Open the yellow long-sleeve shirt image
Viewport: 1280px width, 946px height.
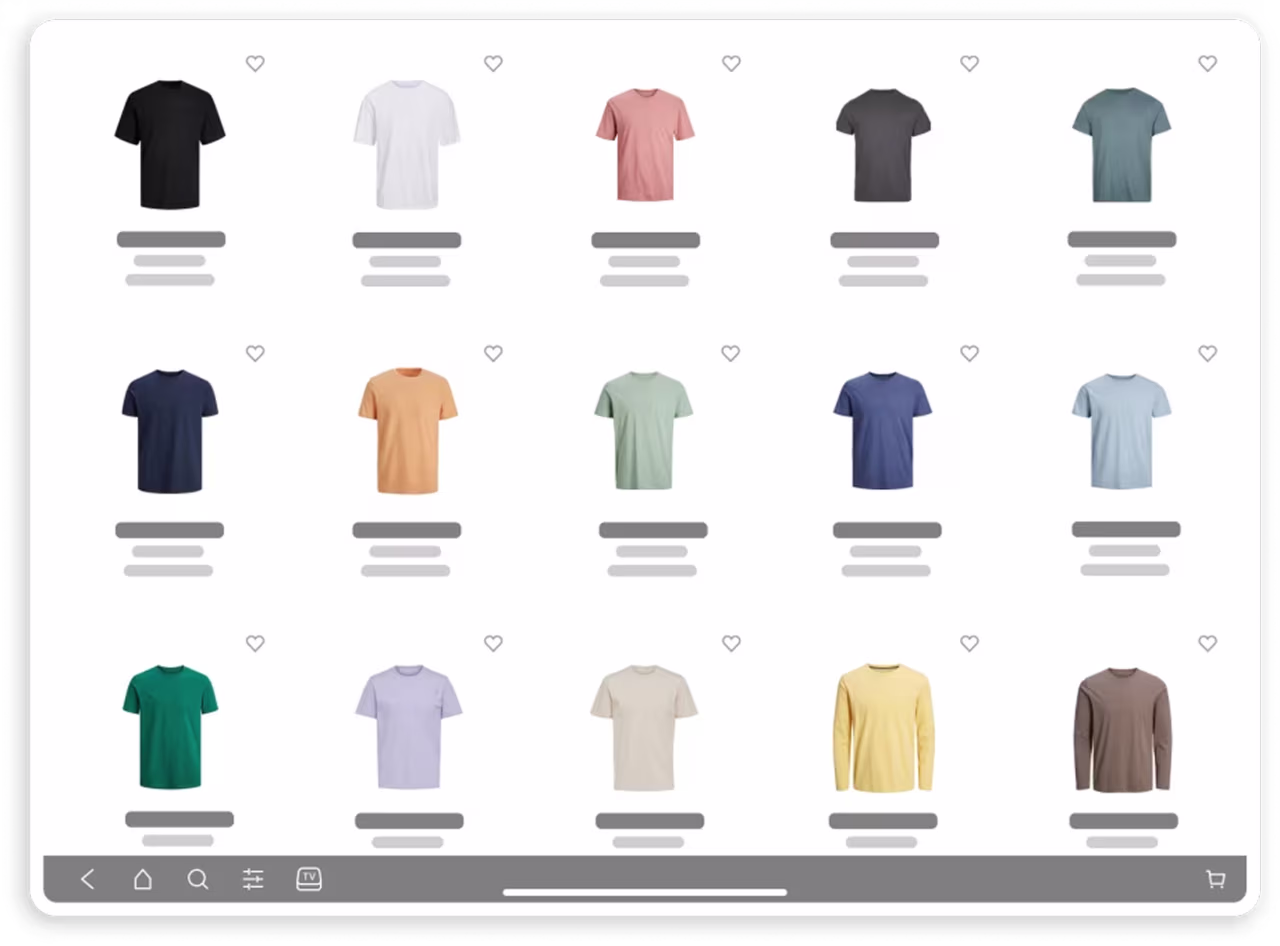click(x=883, y=727)
